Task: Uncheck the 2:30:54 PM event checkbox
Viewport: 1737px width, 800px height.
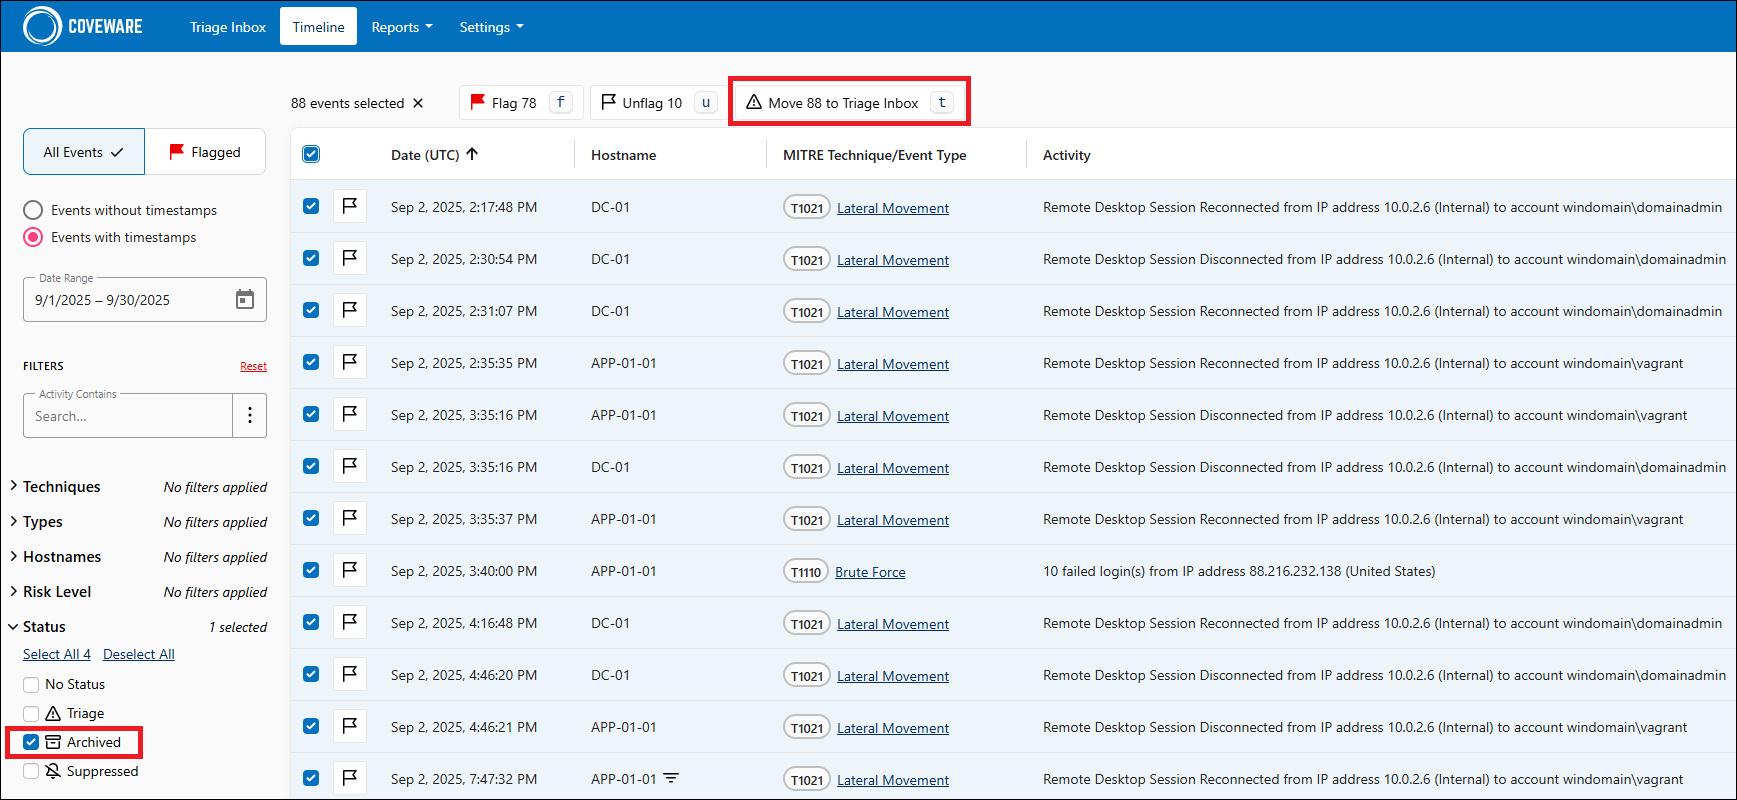Action: (x=311, y=258)
